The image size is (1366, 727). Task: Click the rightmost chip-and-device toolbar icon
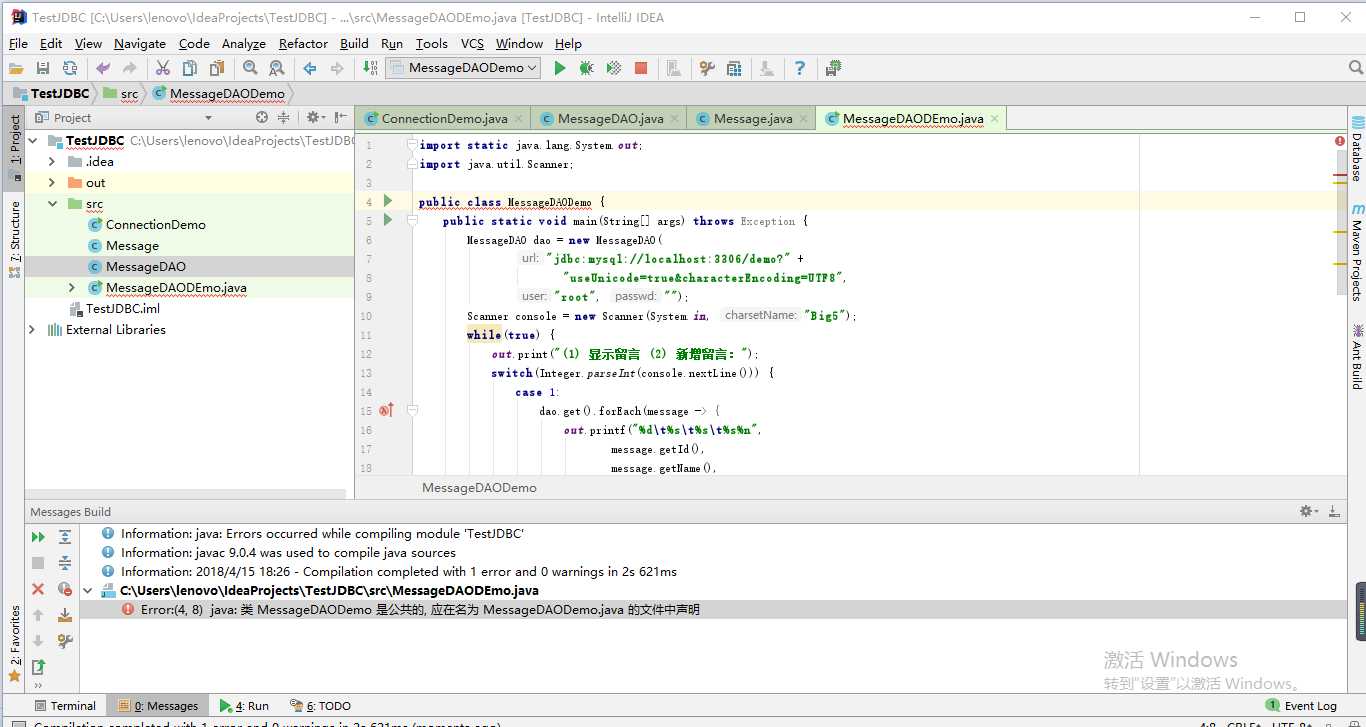[833, 68]
